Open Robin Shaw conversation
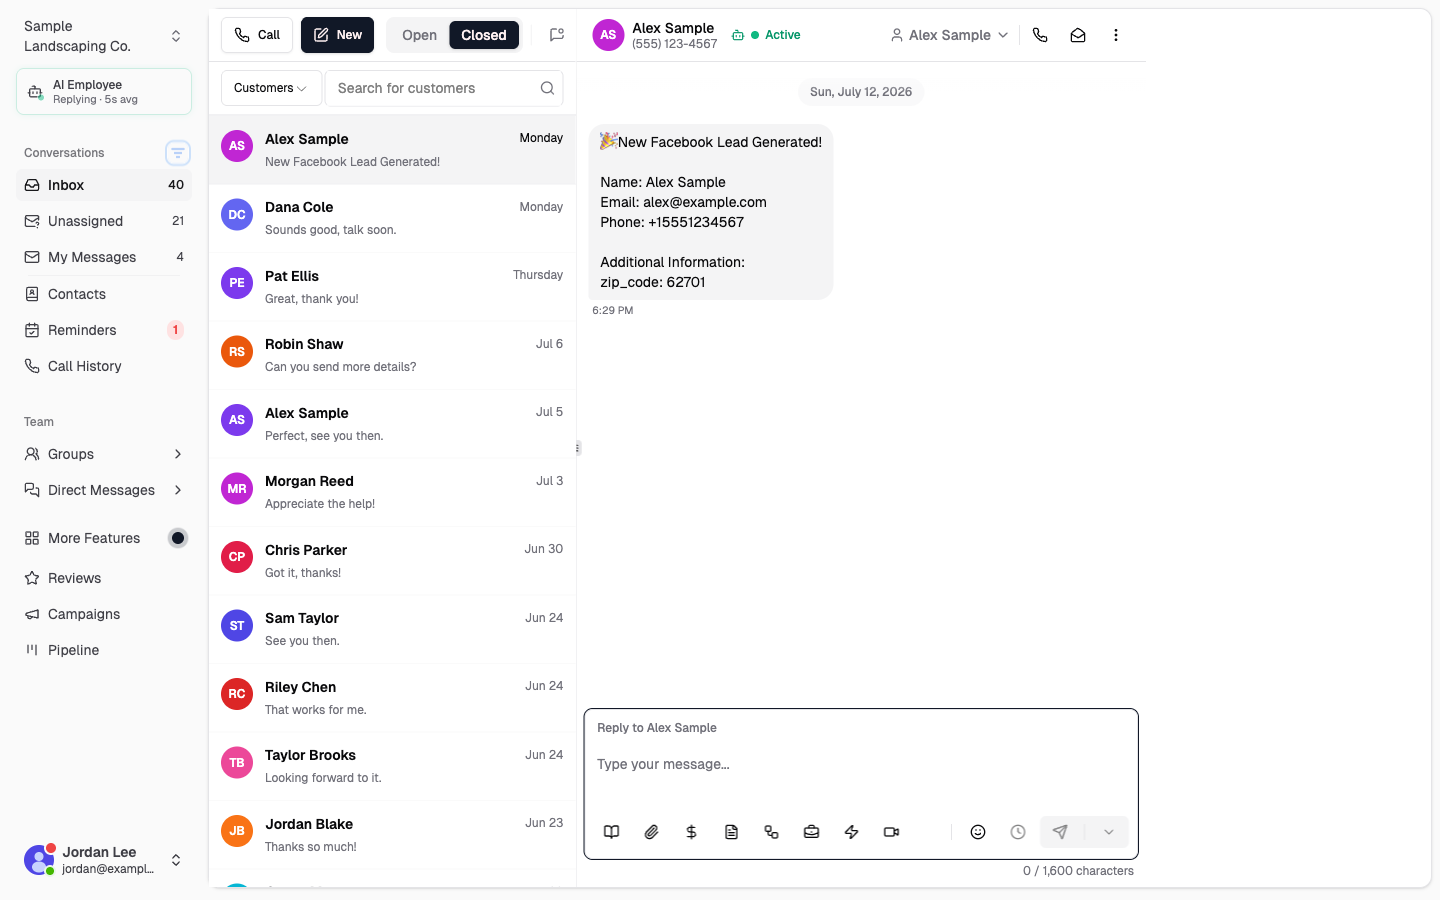 coord(393,355)
